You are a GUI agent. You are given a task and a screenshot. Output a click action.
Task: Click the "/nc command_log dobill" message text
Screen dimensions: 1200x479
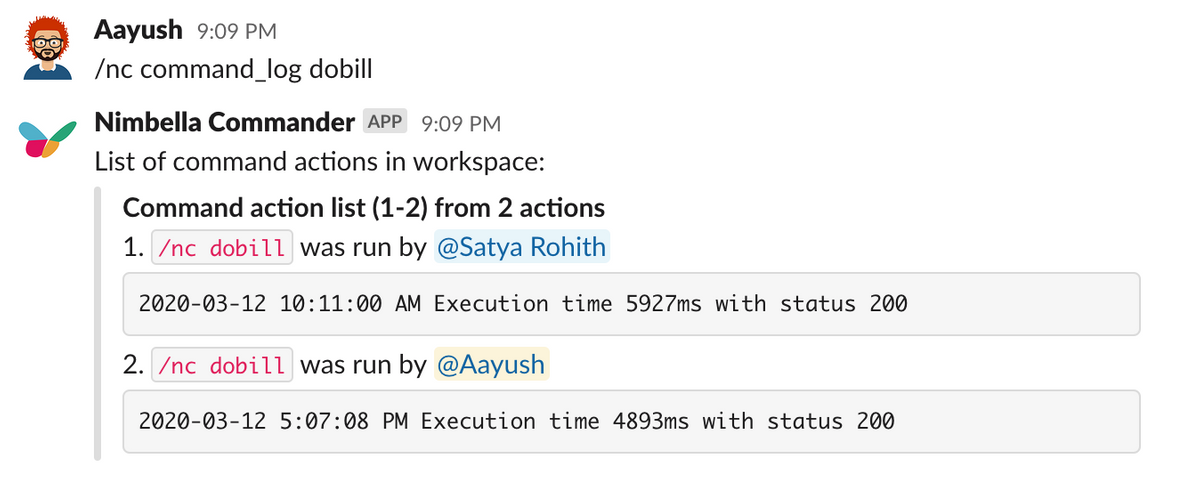pos(233,71)
